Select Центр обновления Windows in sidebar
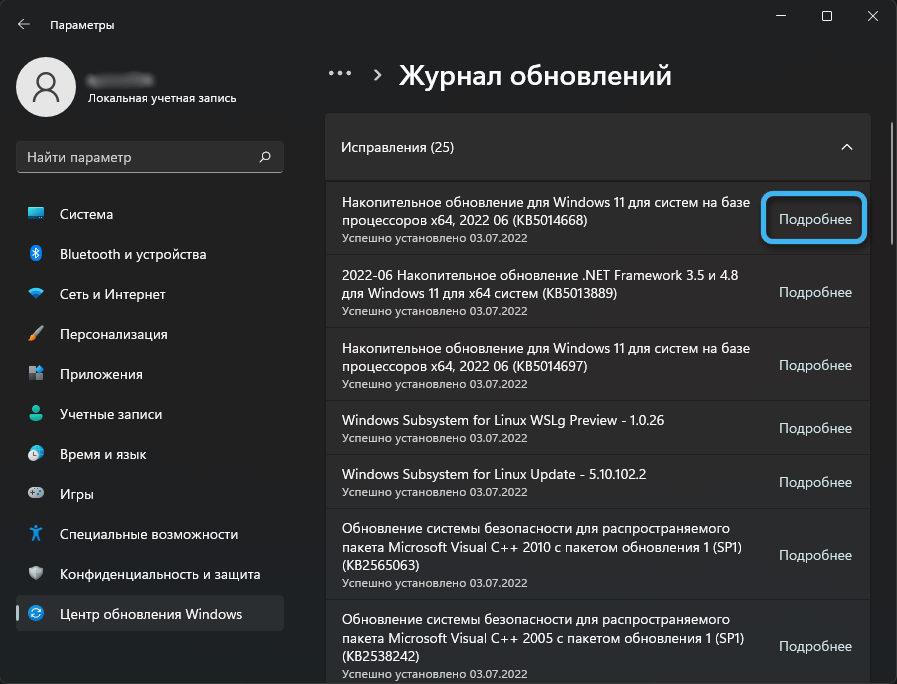897x684 pixels. pos(150,614)
